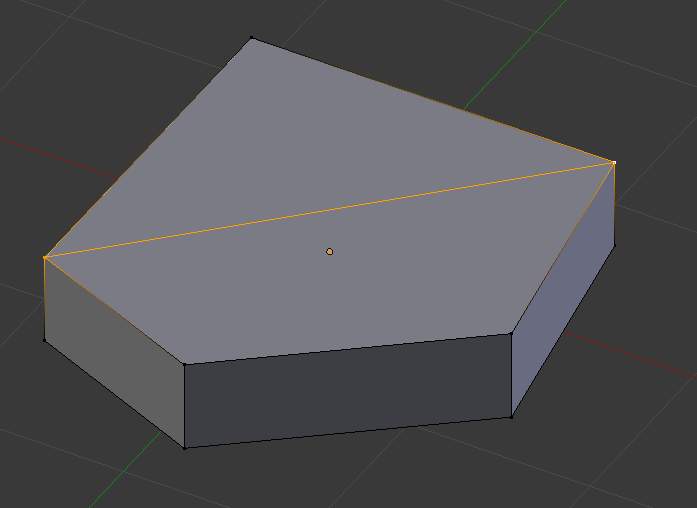
Task: Select top vertex above the front-left vertical edge
Action: coord(184,364)
